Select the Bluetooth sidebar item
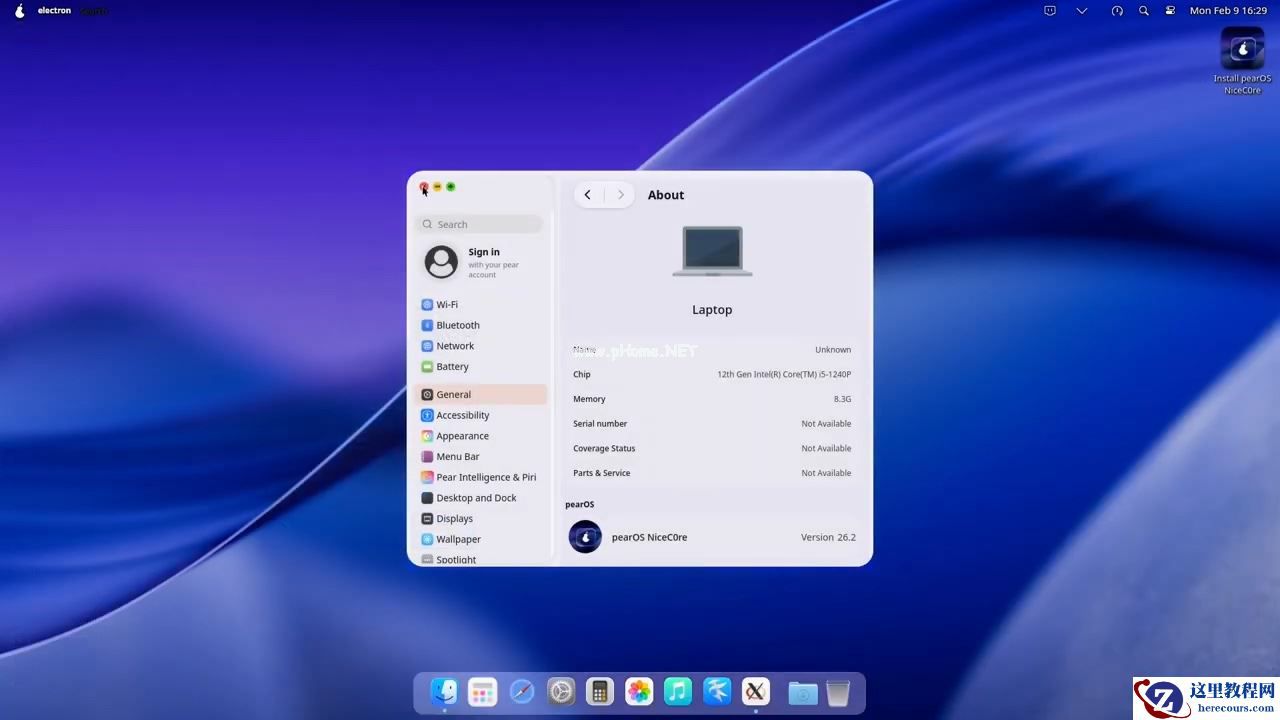 457,326
